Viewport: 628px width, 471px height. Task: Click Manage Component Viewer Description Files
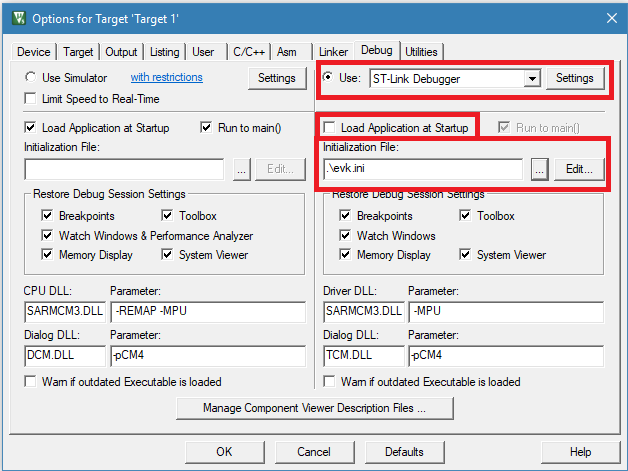click(314, 408)
